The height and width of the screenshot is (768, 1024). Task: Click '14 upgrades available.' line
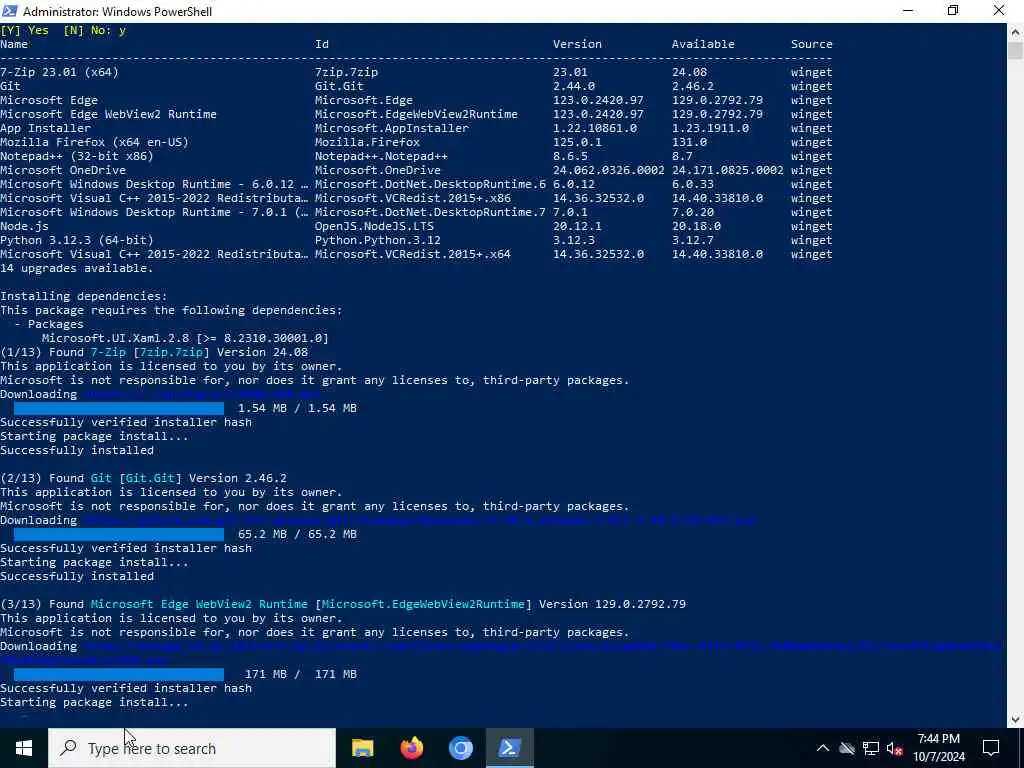click(76, 268)
